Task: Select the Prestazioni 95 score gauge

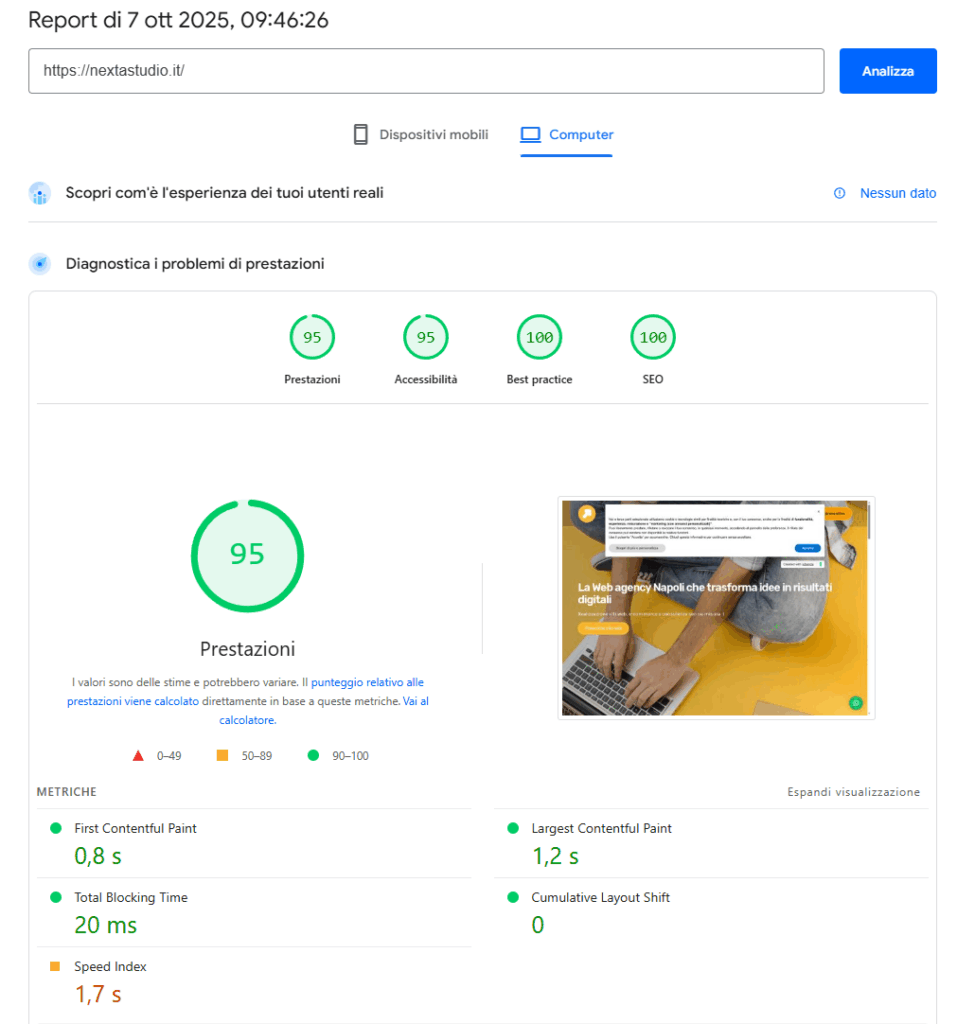Action: [312, 338]
